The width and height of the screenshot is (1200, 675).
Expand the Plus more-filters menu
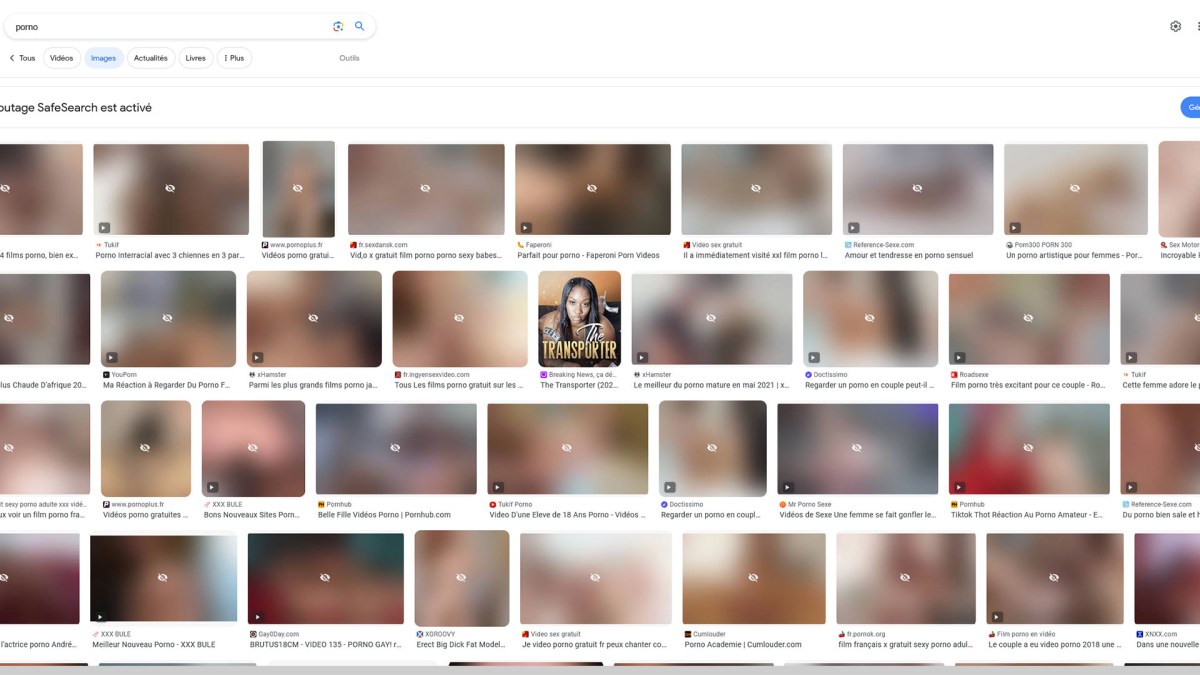pos(234,58)
